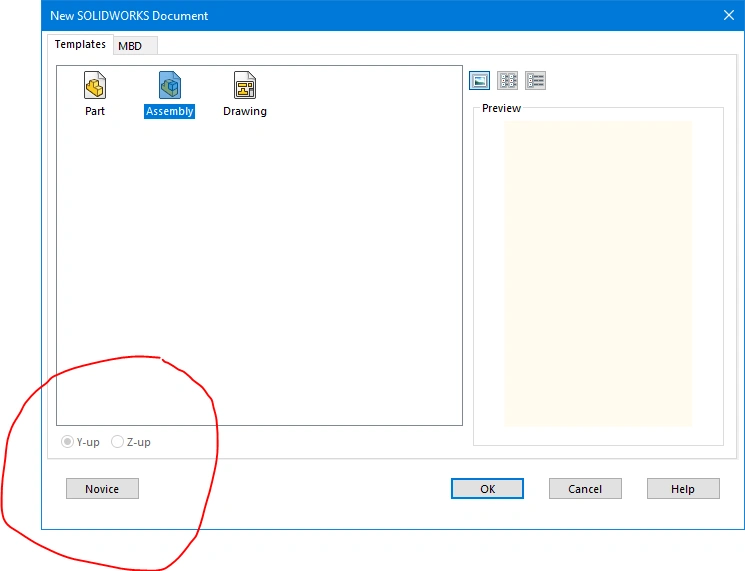Click the Cancel button

point(585,489)
